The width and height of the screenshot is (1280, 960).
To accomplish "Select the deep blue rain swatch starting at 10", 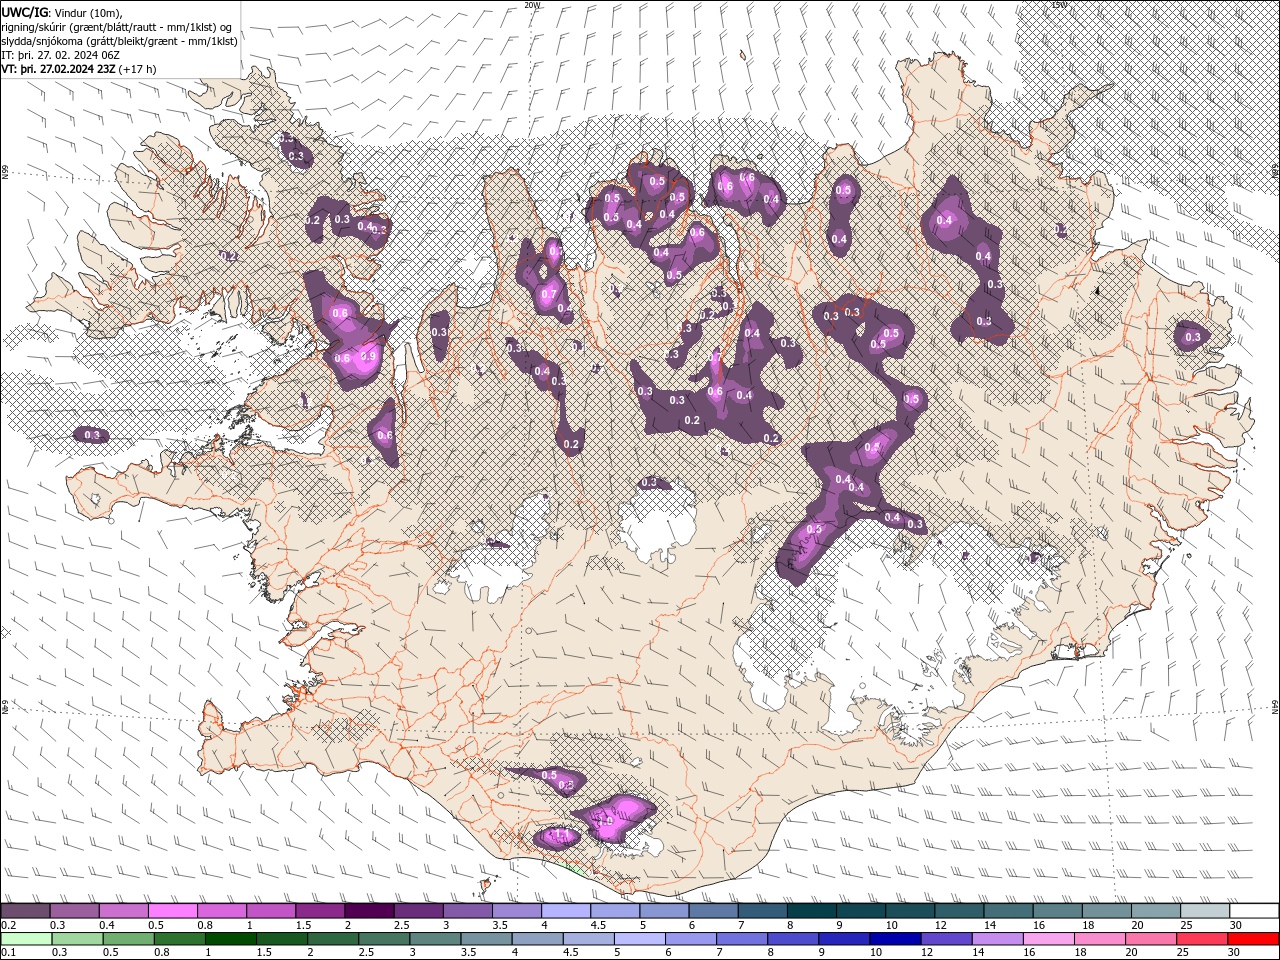I will [894, 938].
